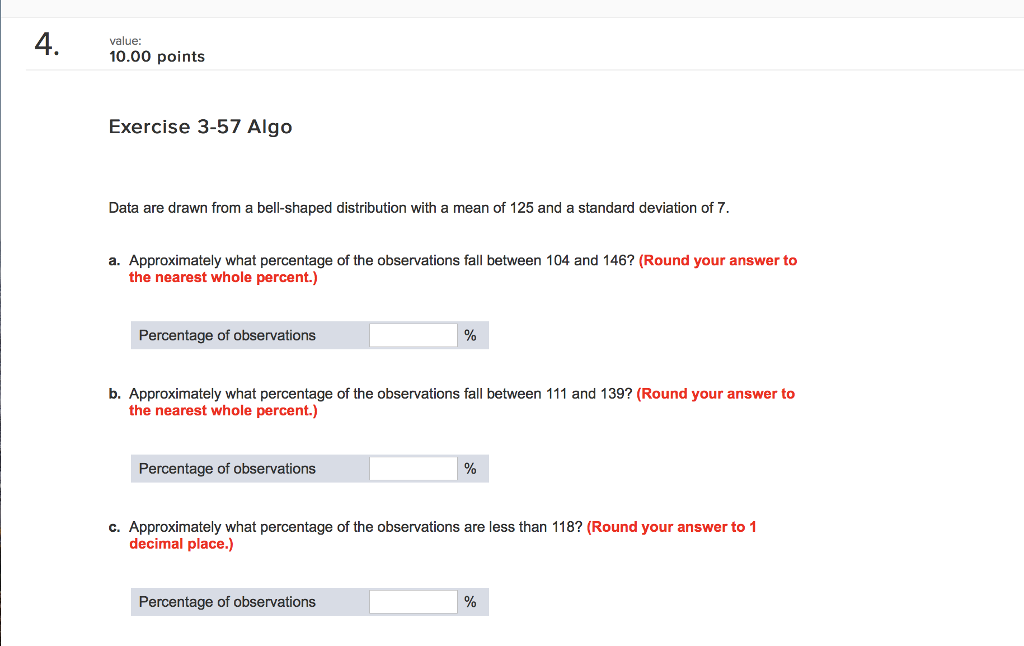Click the % unit cell for part b
The image size is (1024, 646).
click(471, 468)
